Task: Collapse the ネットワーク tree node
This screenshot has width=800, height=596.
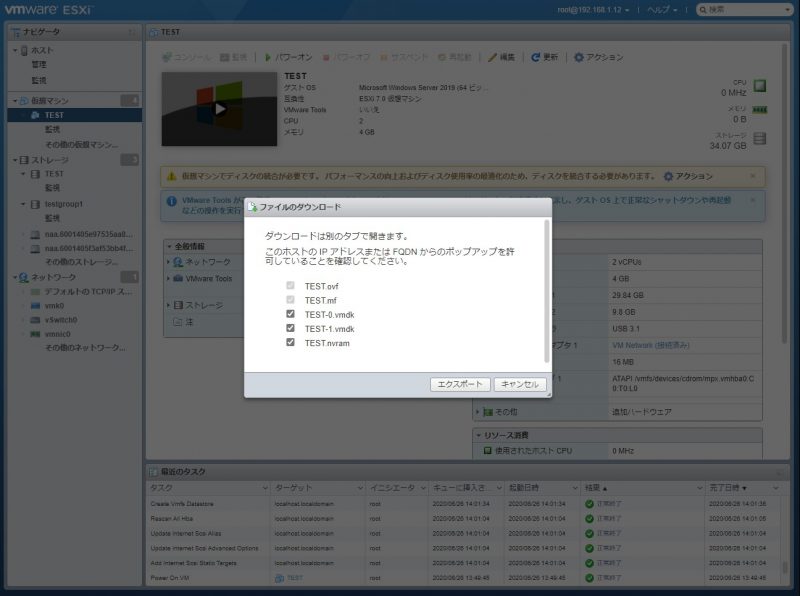Action: pyautogui.click(x=15, y=277)
